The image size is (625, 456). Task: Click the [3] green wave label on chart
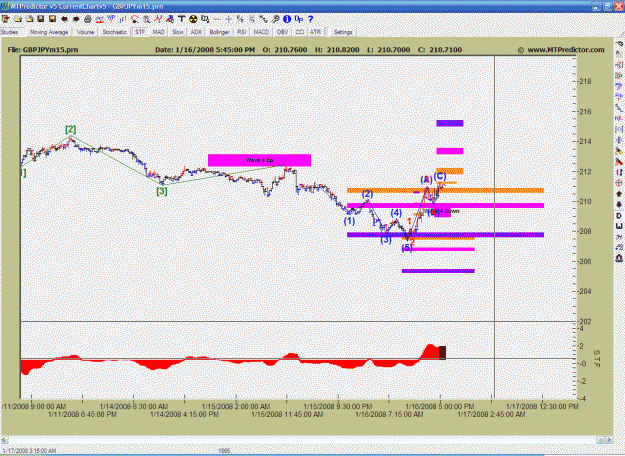[161, 191]
